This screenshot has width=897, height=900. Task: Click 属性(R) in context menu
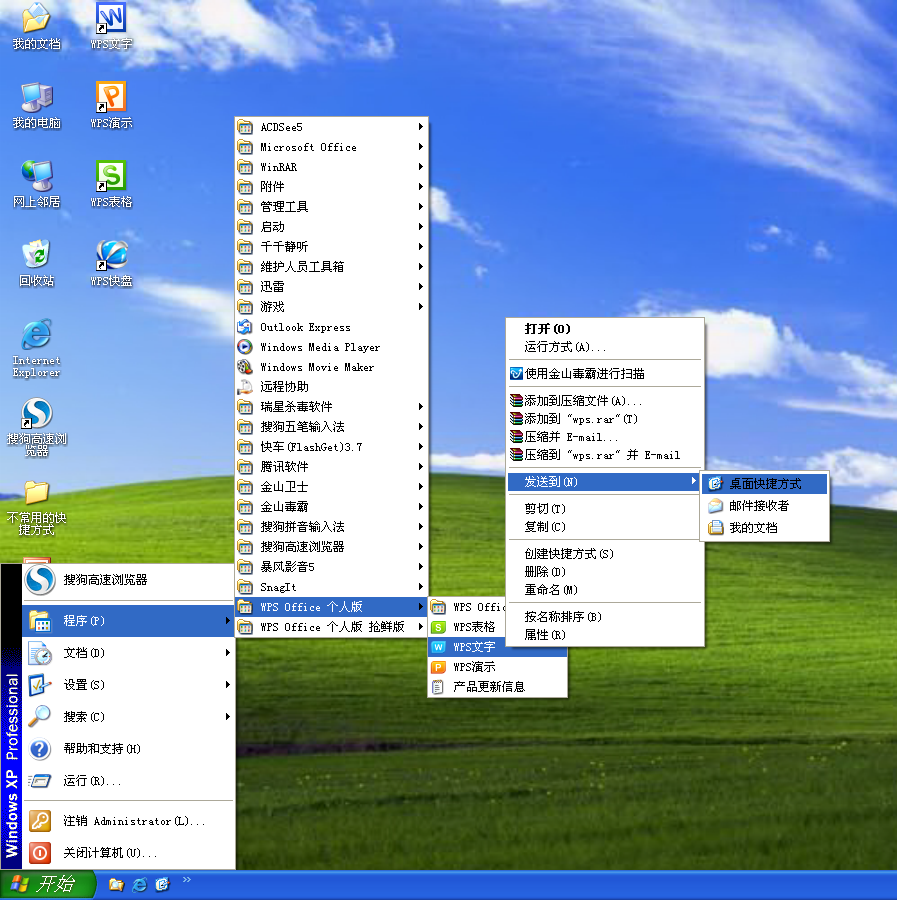(x=605, y=635)
